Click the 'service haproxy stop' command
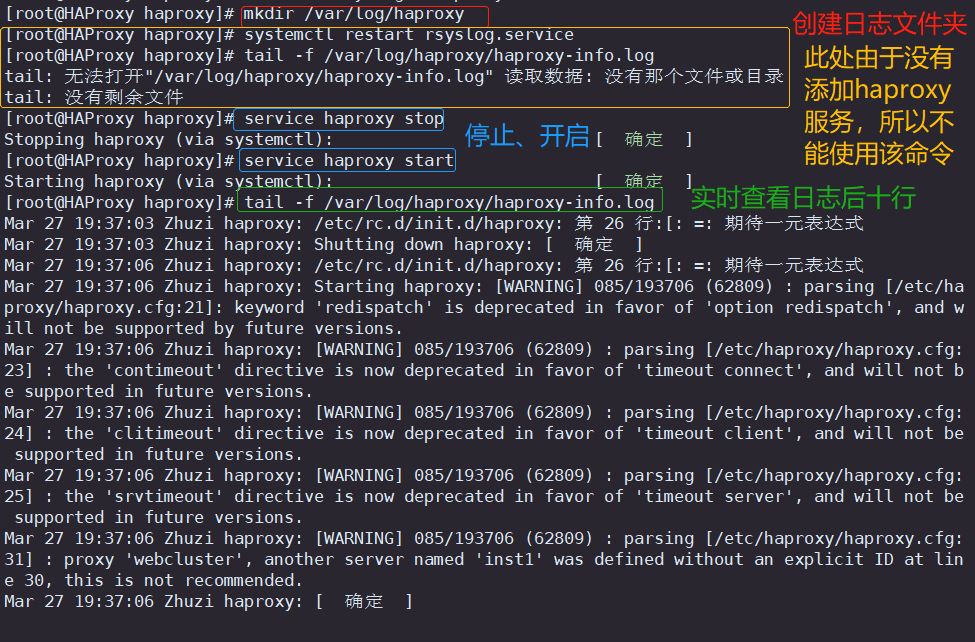Screen dimensions: 975x642 [343, 119]
